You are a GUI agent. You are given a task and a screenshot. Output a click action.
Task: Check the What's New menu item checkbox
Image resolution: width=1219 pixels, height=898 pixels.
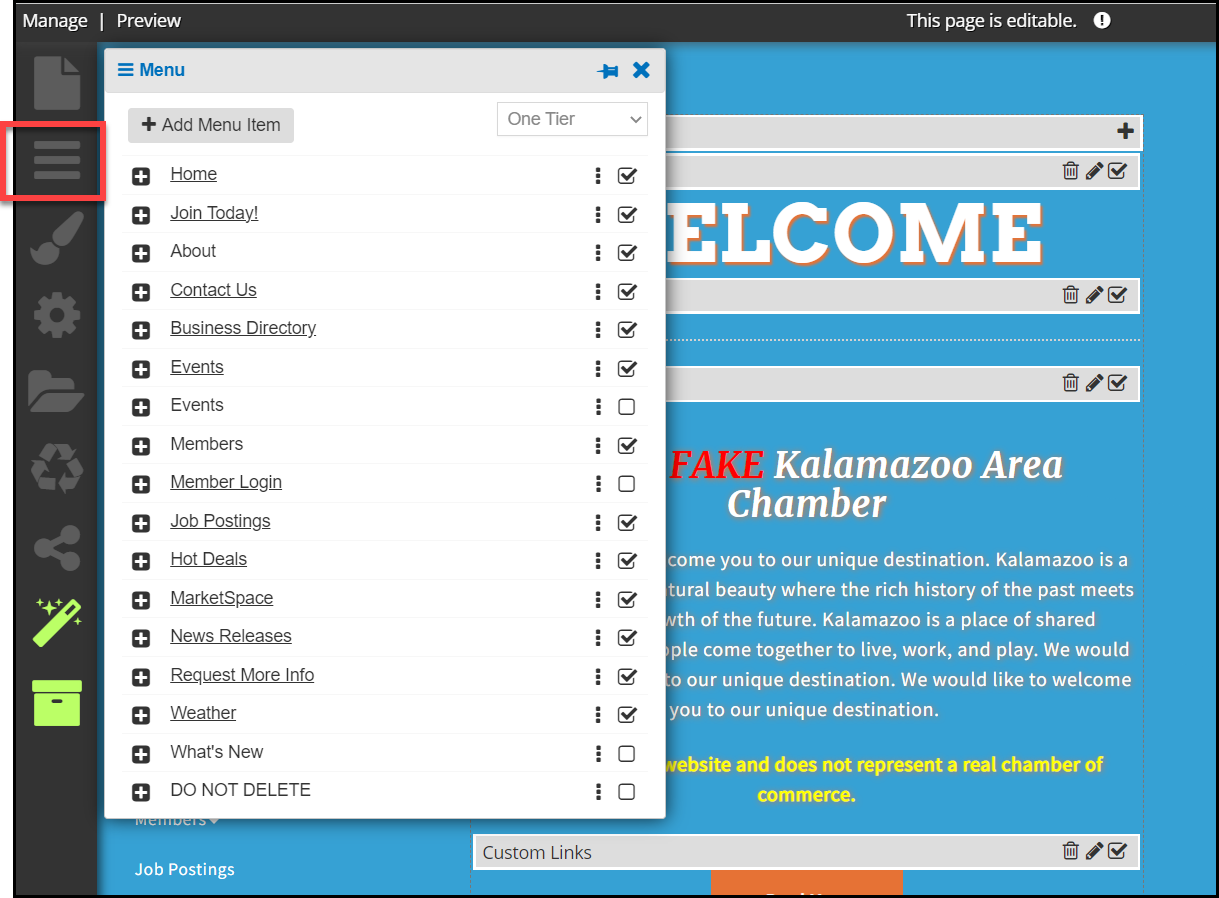627,754
